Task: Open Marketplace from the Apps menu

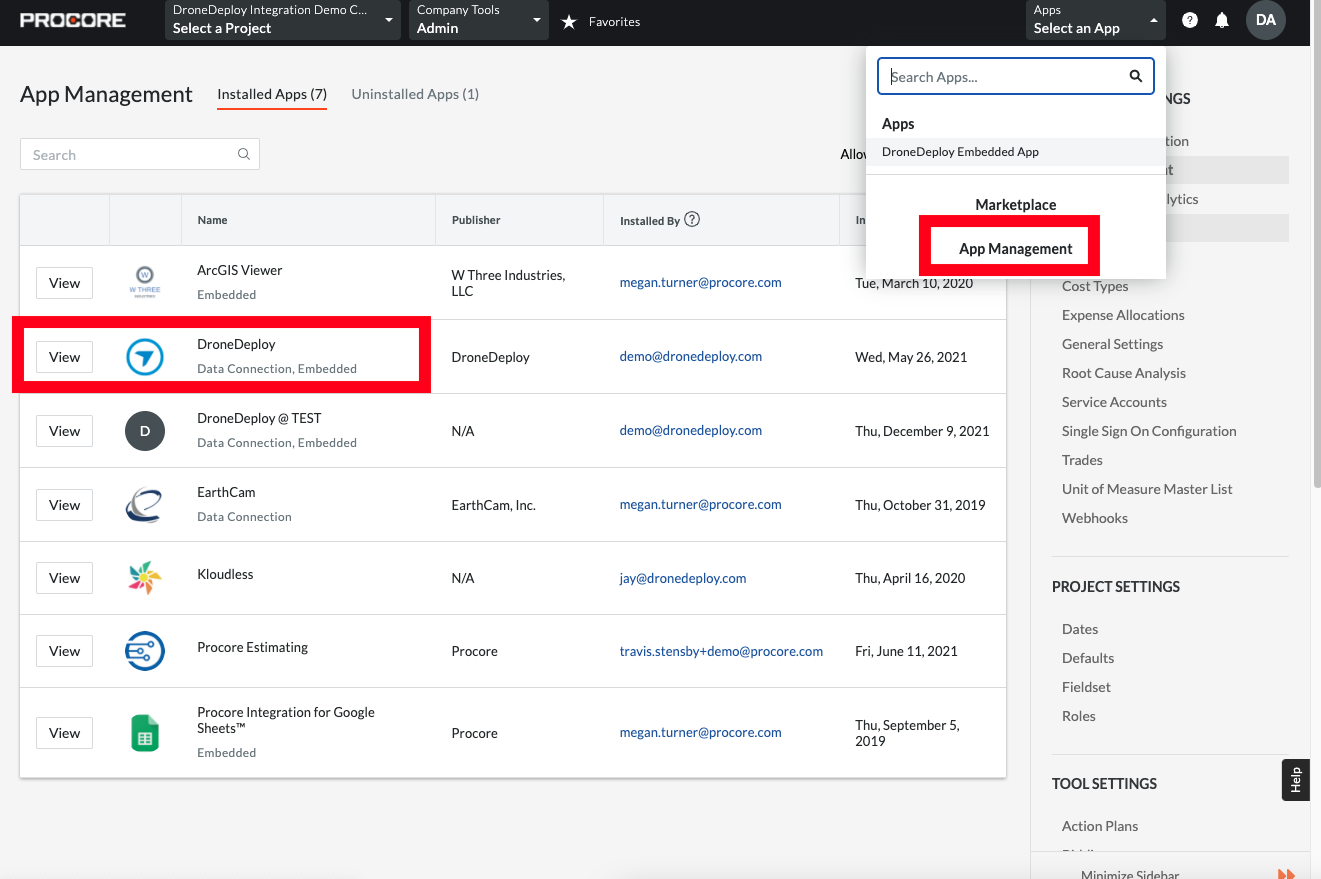Action: pos(1016,204)
